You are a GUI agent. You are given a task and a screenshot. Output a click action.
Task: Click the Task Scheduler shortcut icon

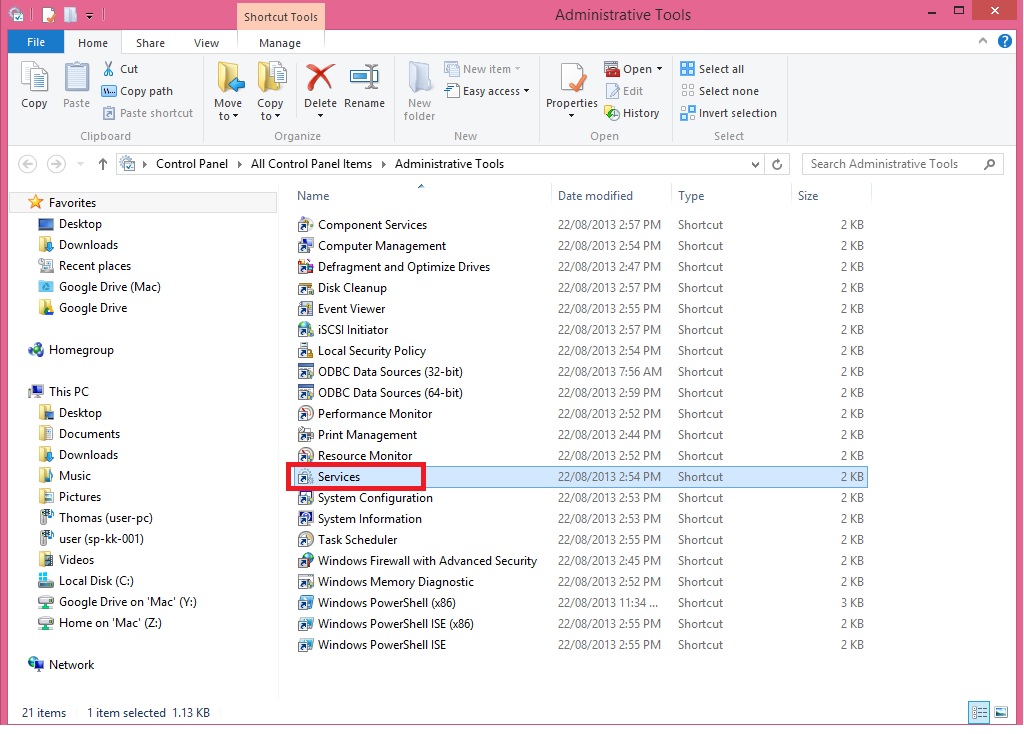pyautogui.click(x=306, y=540)
